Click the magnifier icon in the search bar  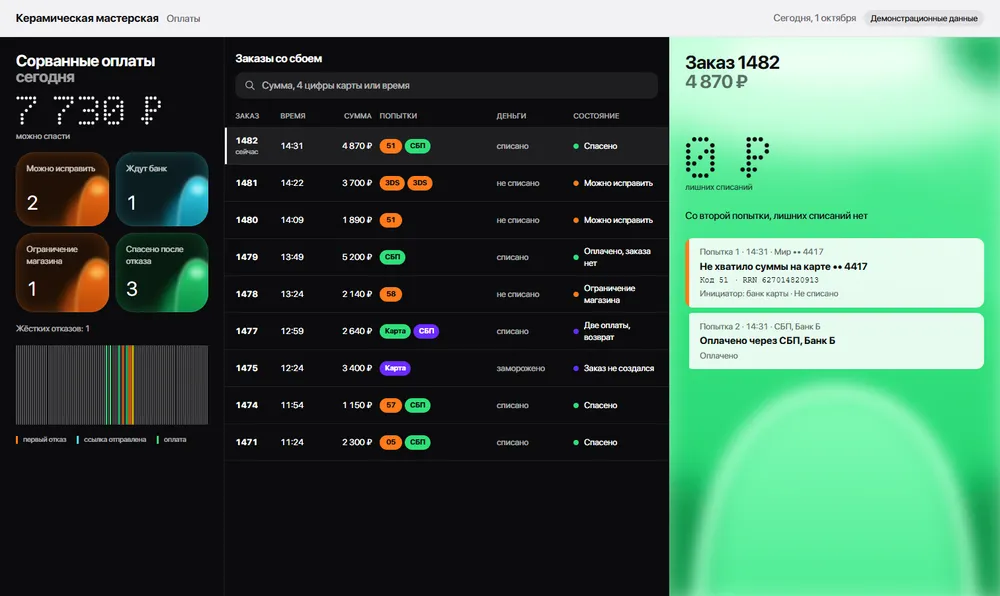pyautogui.click(x=249, y=85)
